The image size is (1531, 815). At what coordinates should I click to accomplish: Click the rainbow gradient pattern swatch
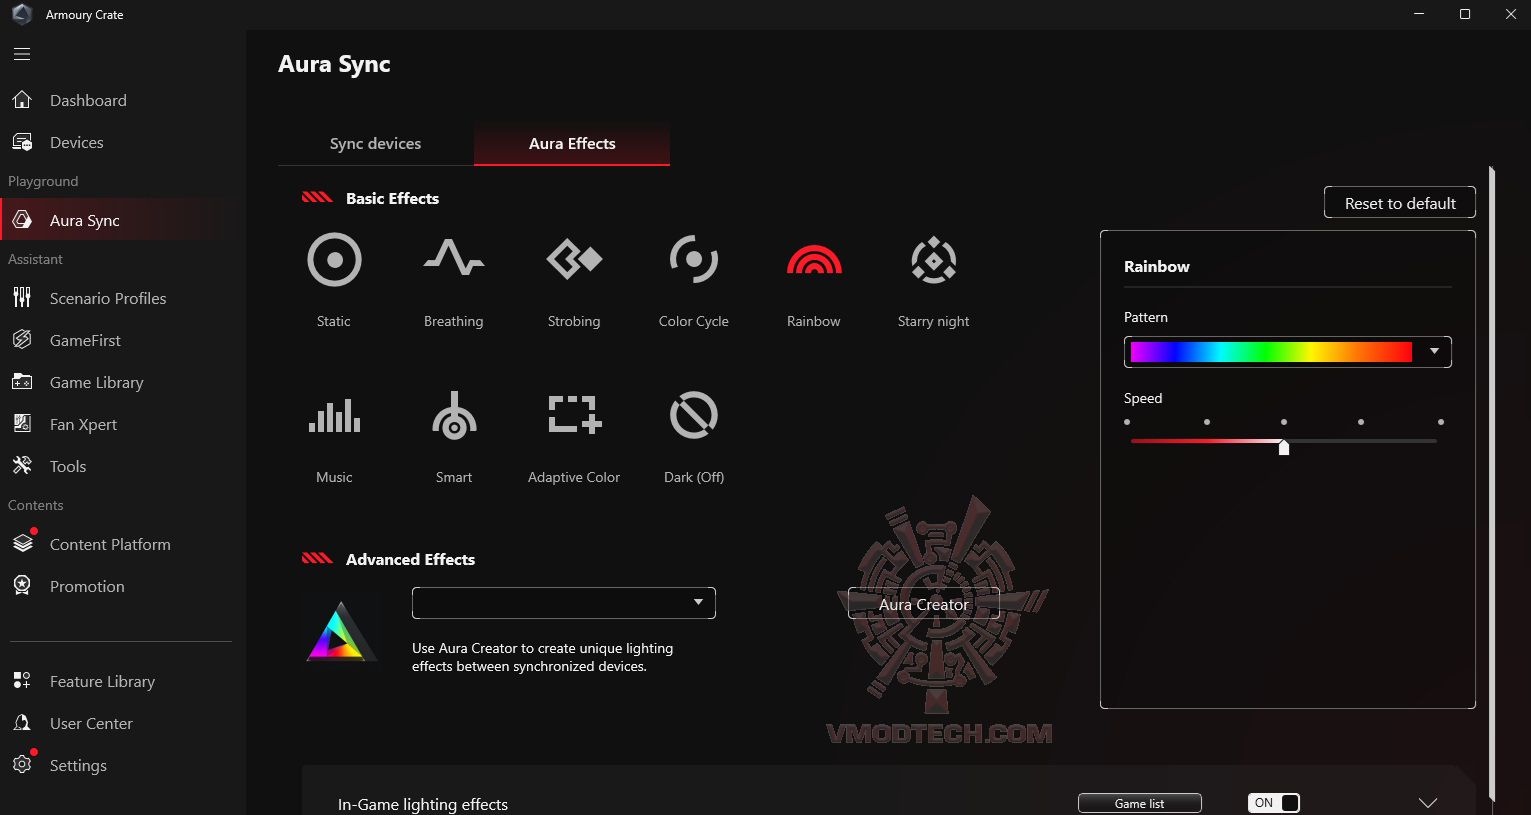click(x=1271, y=352)
